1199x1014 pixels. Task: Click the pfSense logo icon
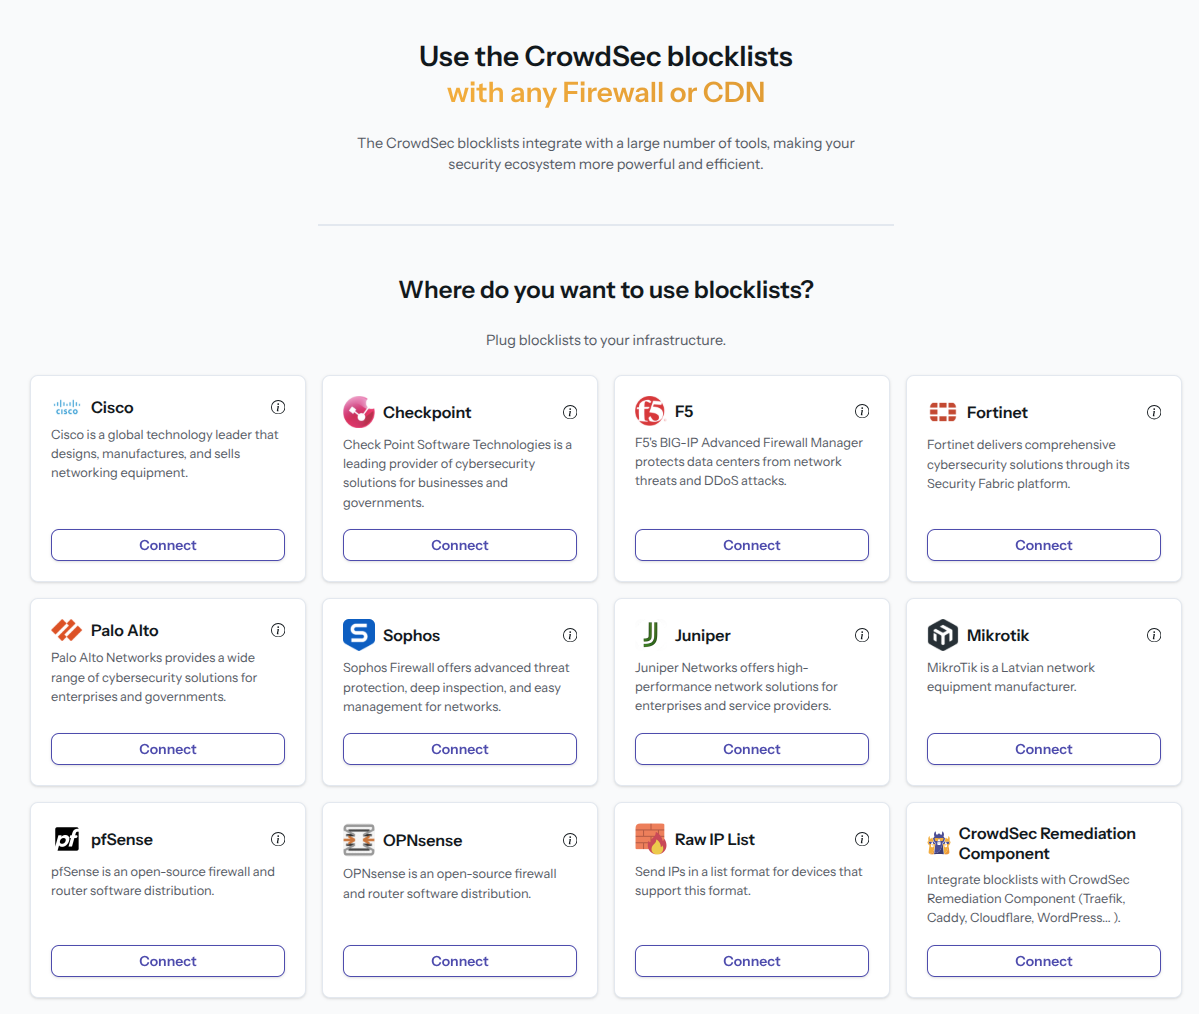coord(66,839)
